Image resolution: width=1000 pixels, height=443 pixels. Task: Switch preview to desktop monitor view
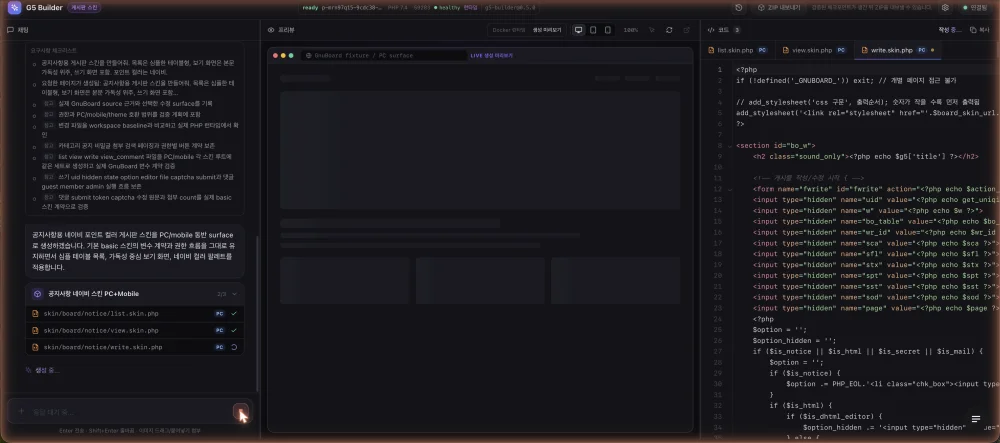click(x=578, y=30)
